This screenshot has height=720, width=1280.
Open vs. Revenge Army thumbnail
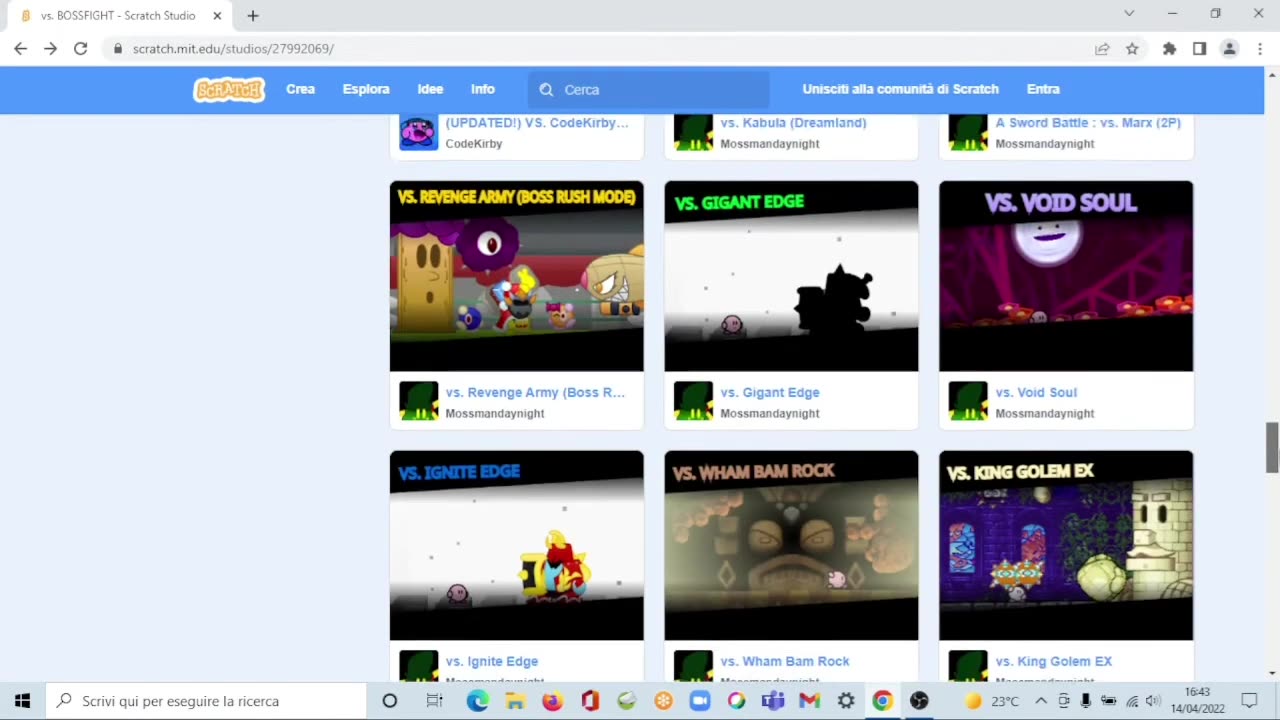[x=517, y=276]
